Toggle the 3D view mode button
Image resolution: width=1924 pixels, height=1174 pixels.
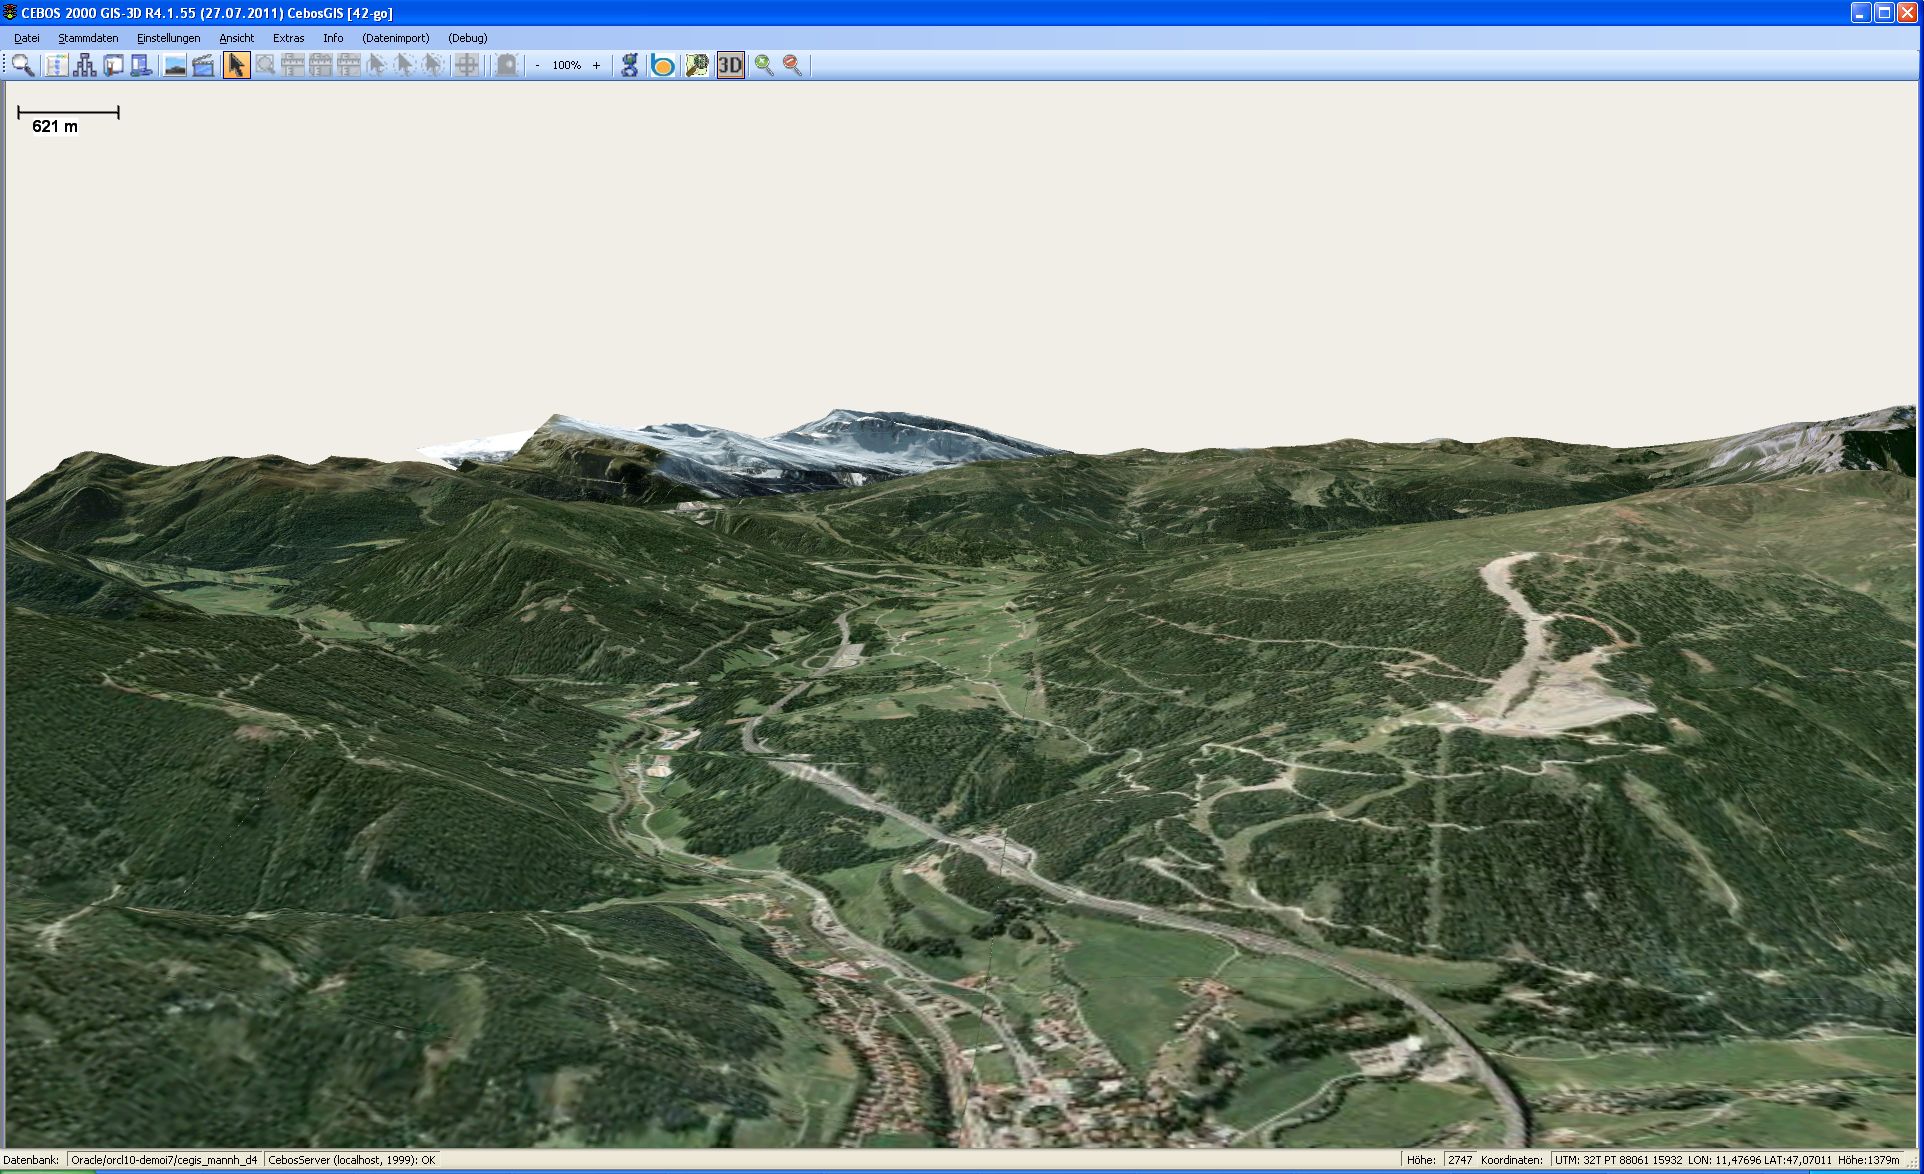click(x=730, y=66)
